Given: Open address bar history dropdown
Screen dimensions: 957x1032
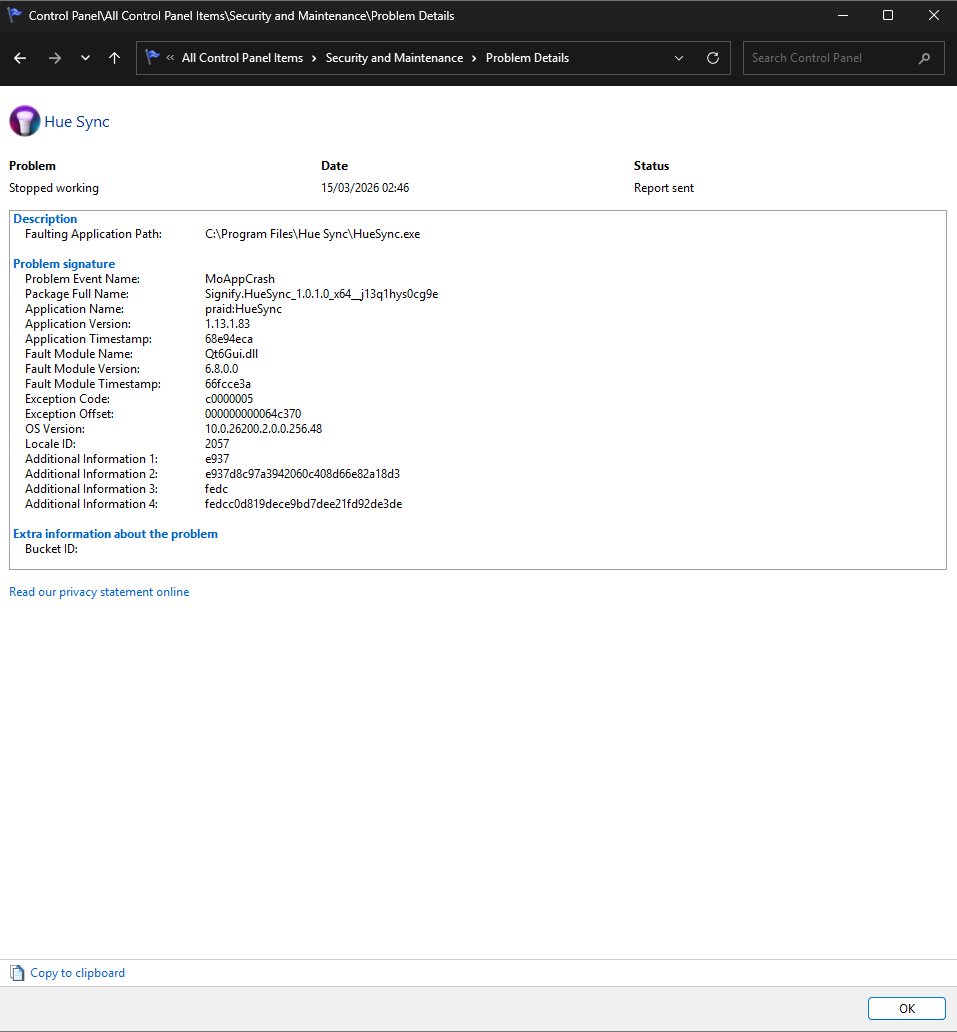Looking at the screenshot, I should (x=679, y=58).
